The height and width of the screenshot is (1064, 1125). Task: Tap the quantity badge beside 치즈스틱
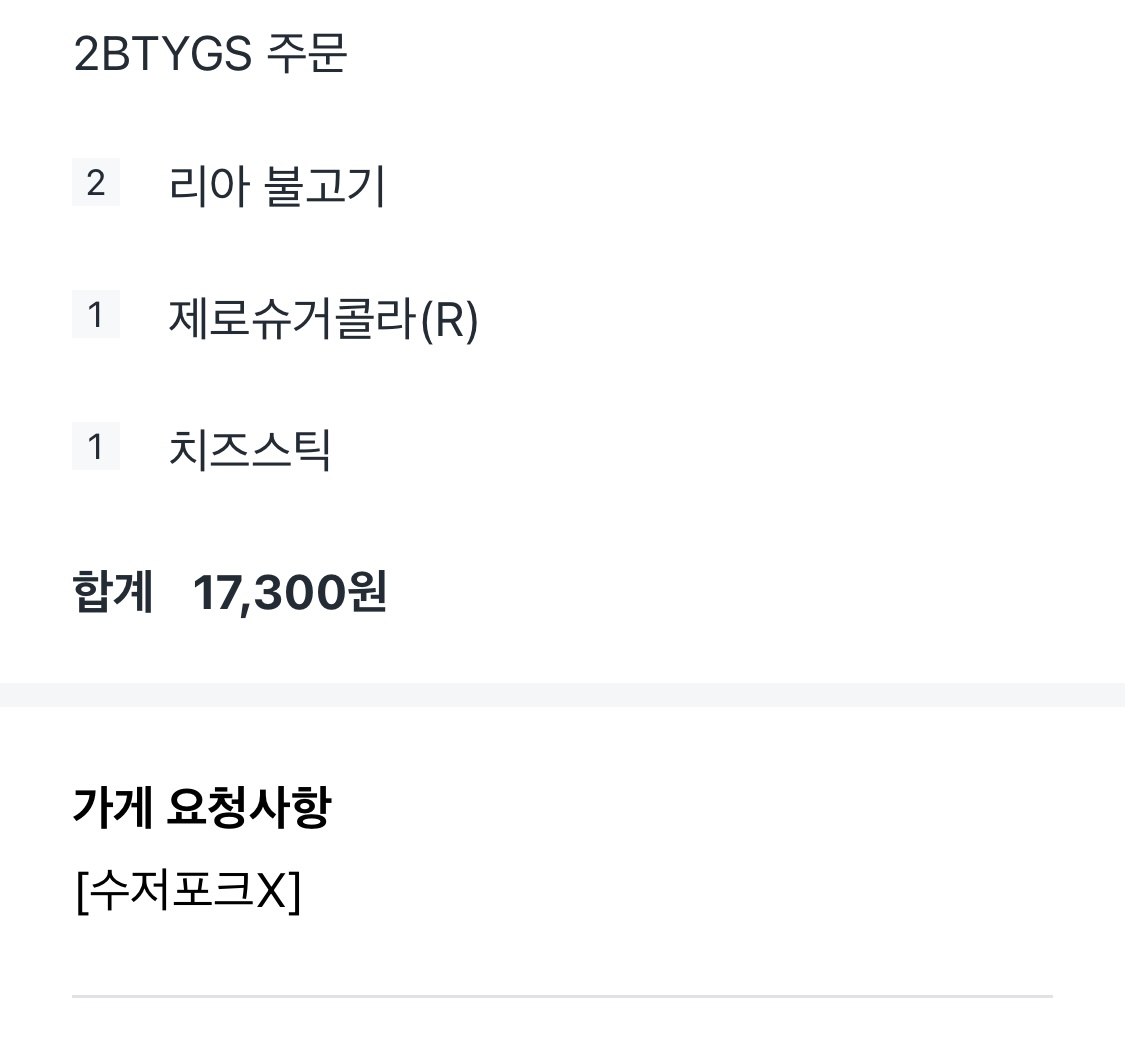pyautogui.click(x=96, y=446)
